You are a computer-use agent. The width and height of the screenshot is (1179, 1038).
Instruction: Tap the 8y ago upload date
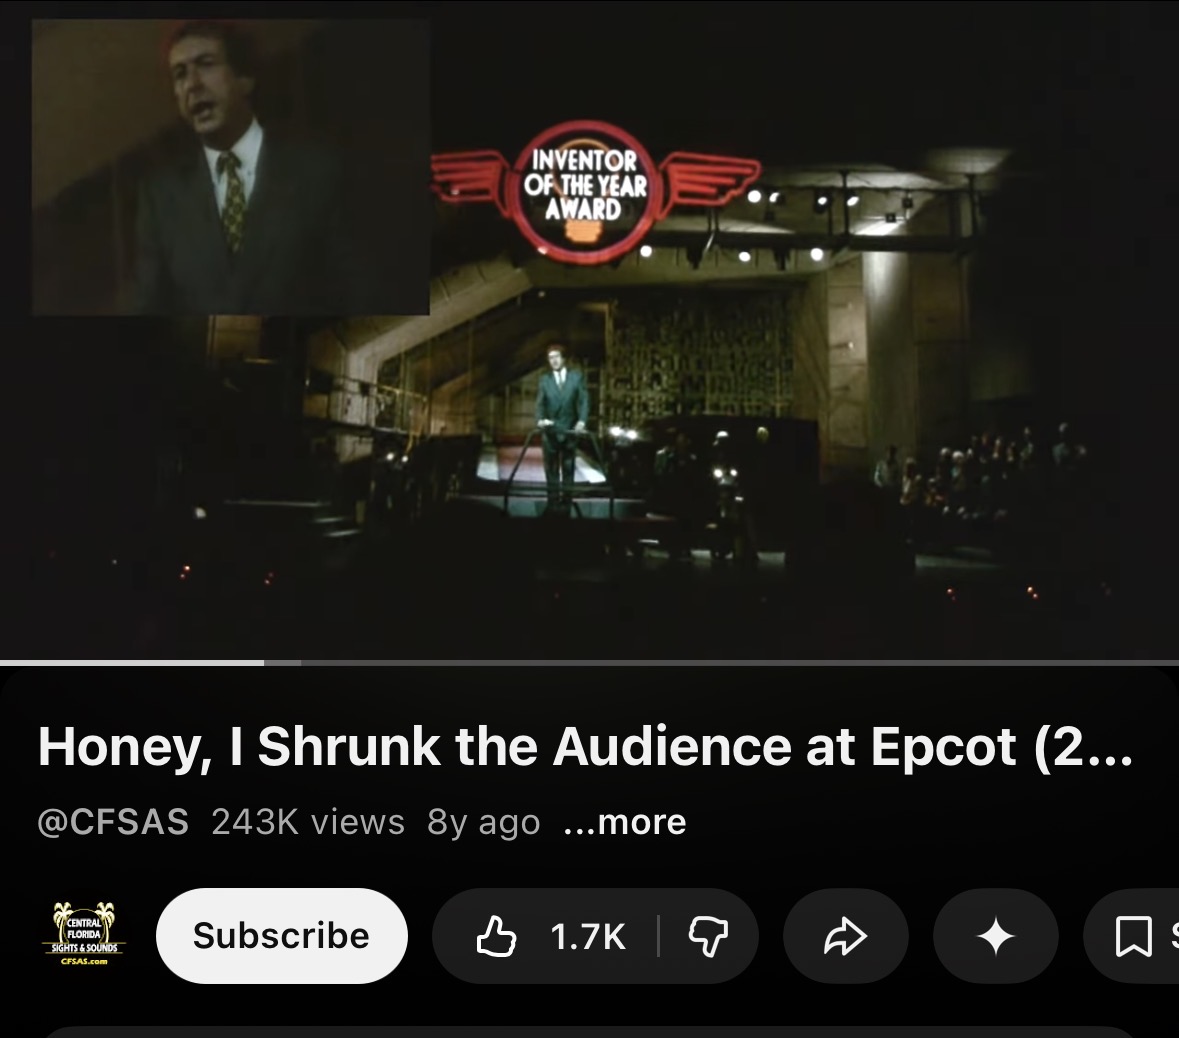click(x=483, y=821)
